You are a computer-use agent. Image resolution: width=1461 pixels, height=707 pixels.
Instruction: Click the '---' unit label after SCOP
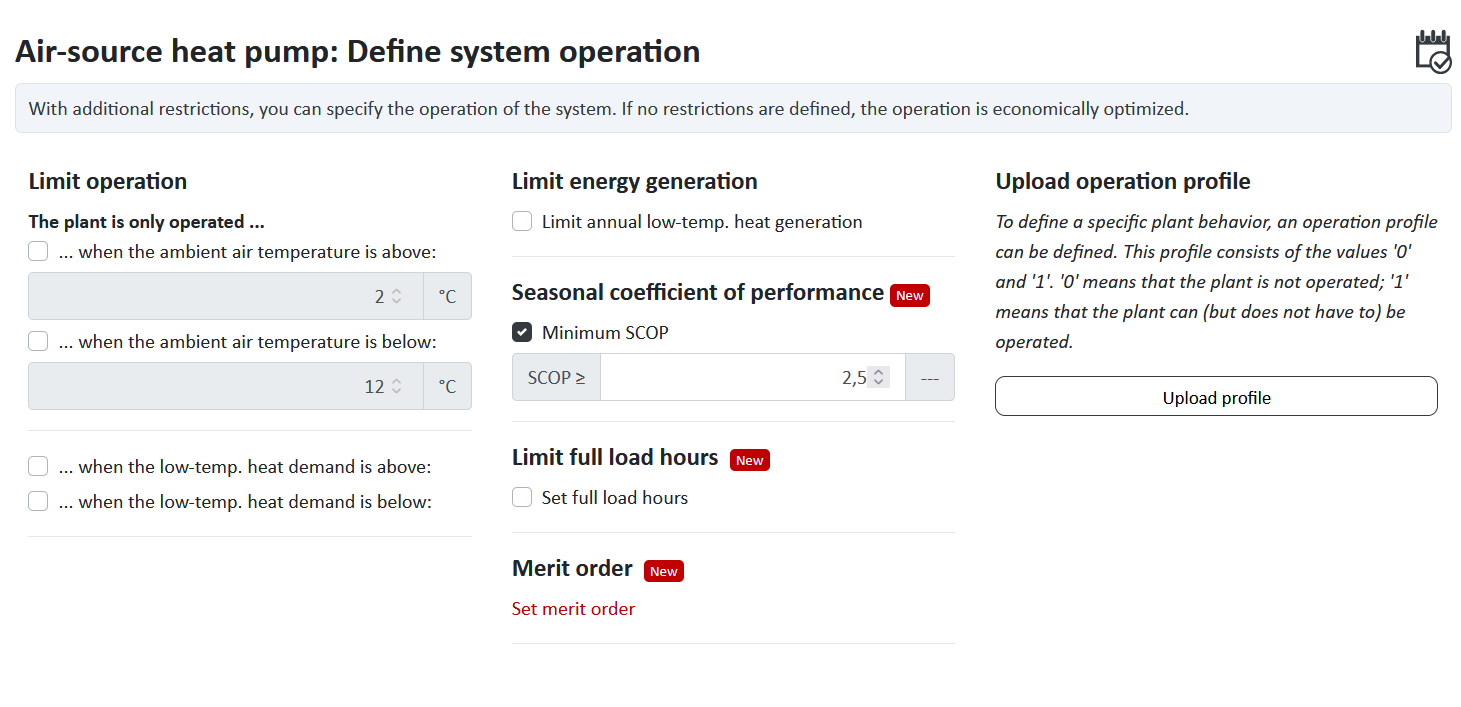(x=930, y=377)
